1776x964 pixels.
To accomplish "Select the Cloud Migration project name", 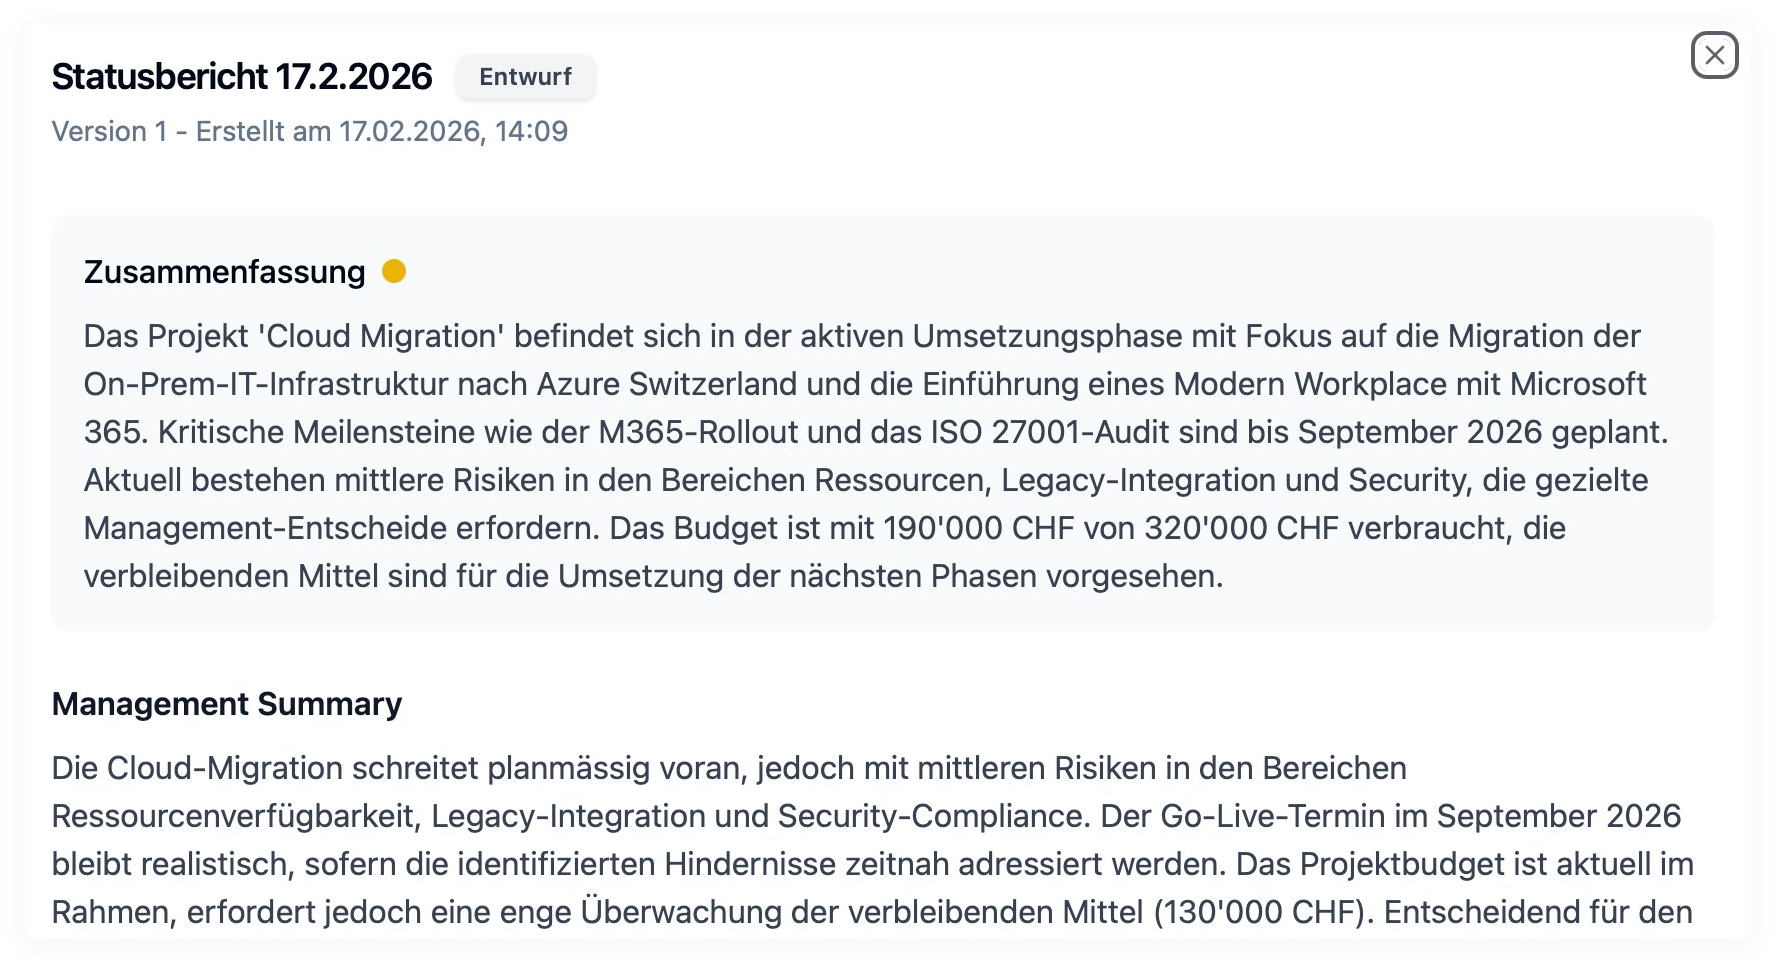I will (380, 335).
